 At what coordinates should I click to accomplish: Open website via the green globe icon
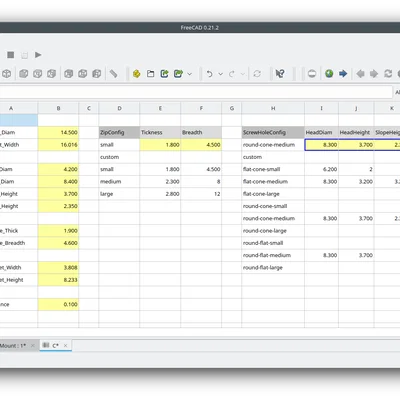click(x=329, y=74)
